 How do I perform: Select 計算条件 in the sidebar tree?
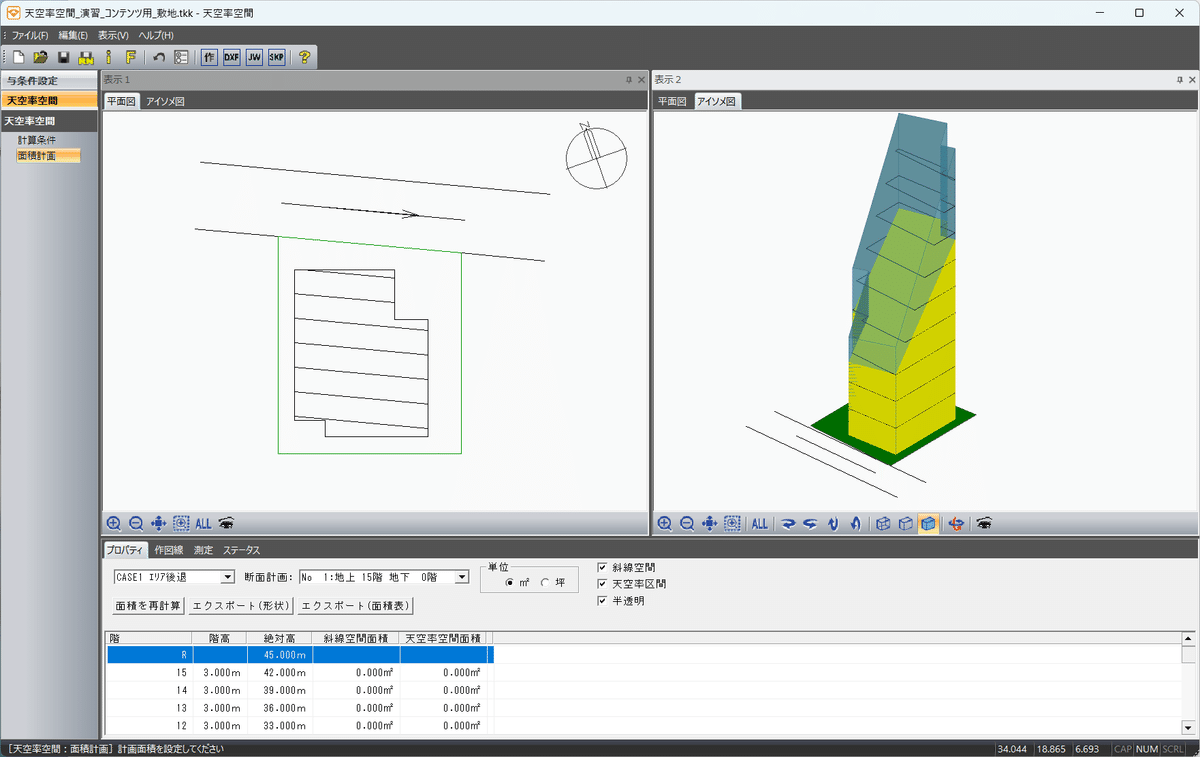(x=37, y=140)
